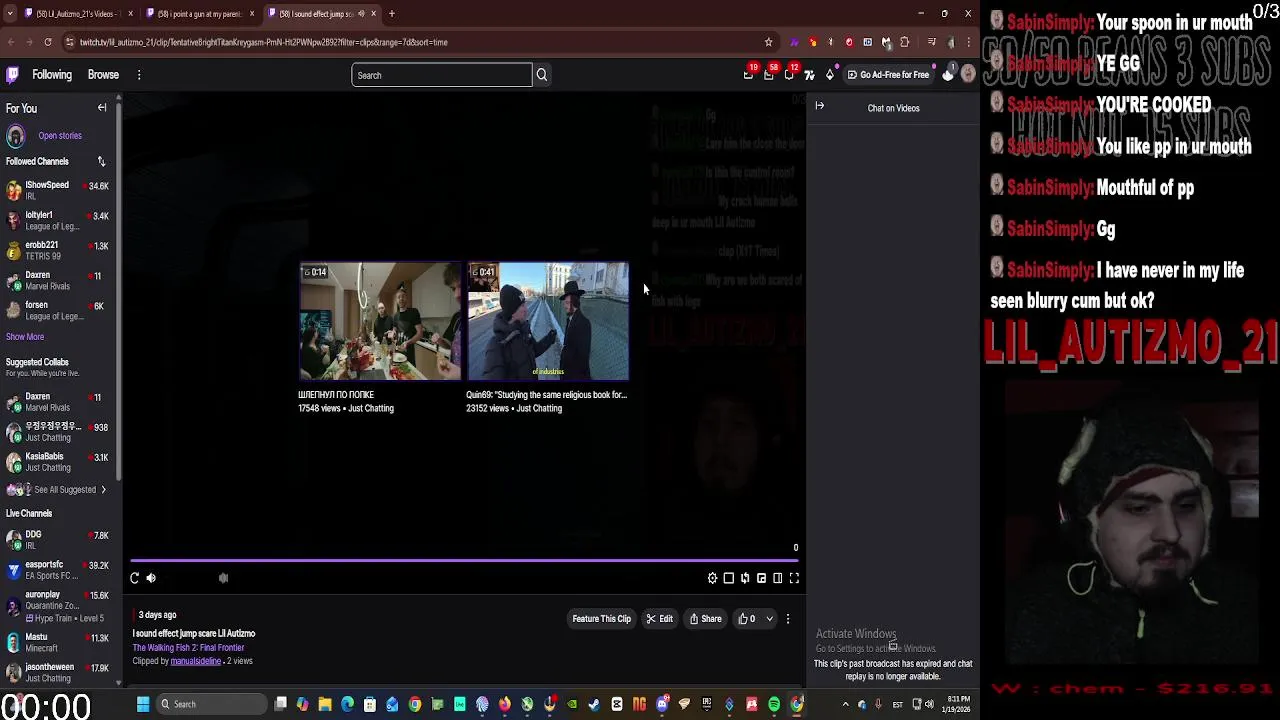1280x720 pixels.
Task: Open the Chrome extensions puzzle icon
Action: [x=904, y=42]
